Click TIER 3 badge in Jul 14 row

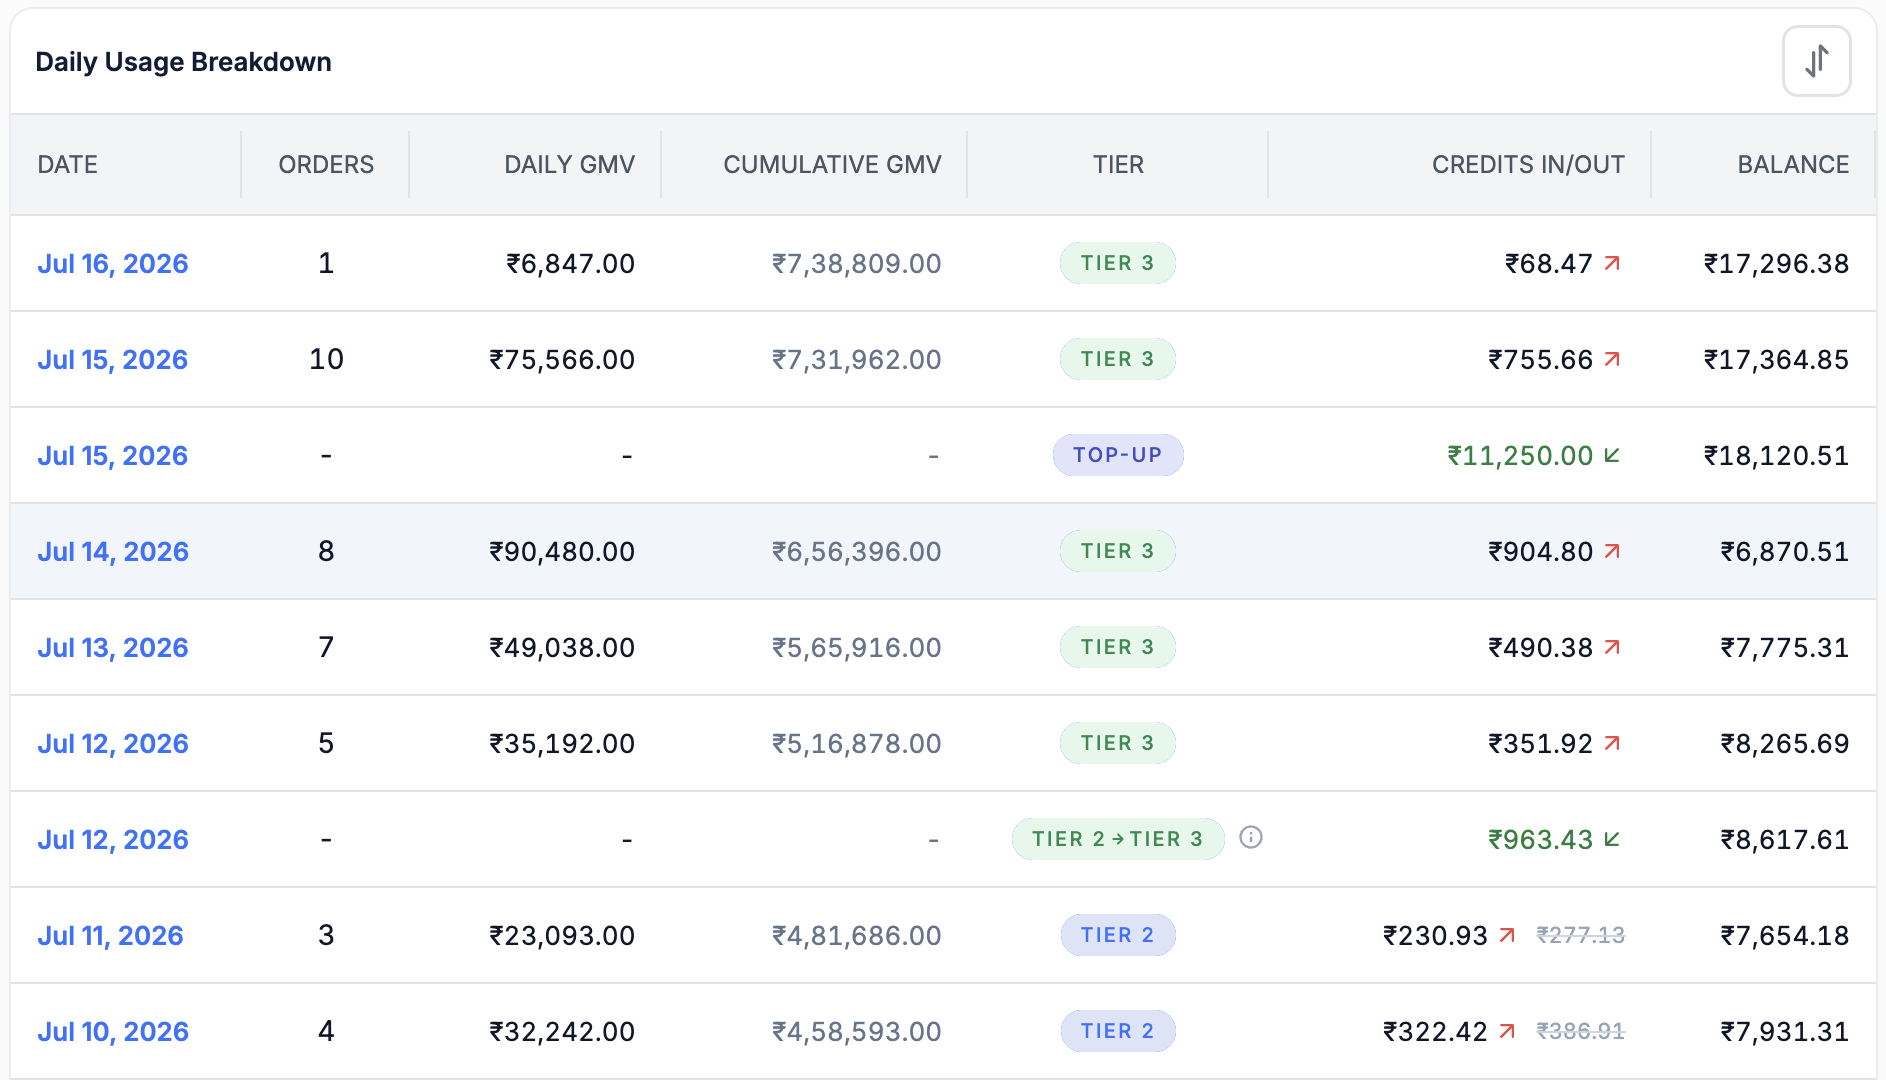point(1118,551)
